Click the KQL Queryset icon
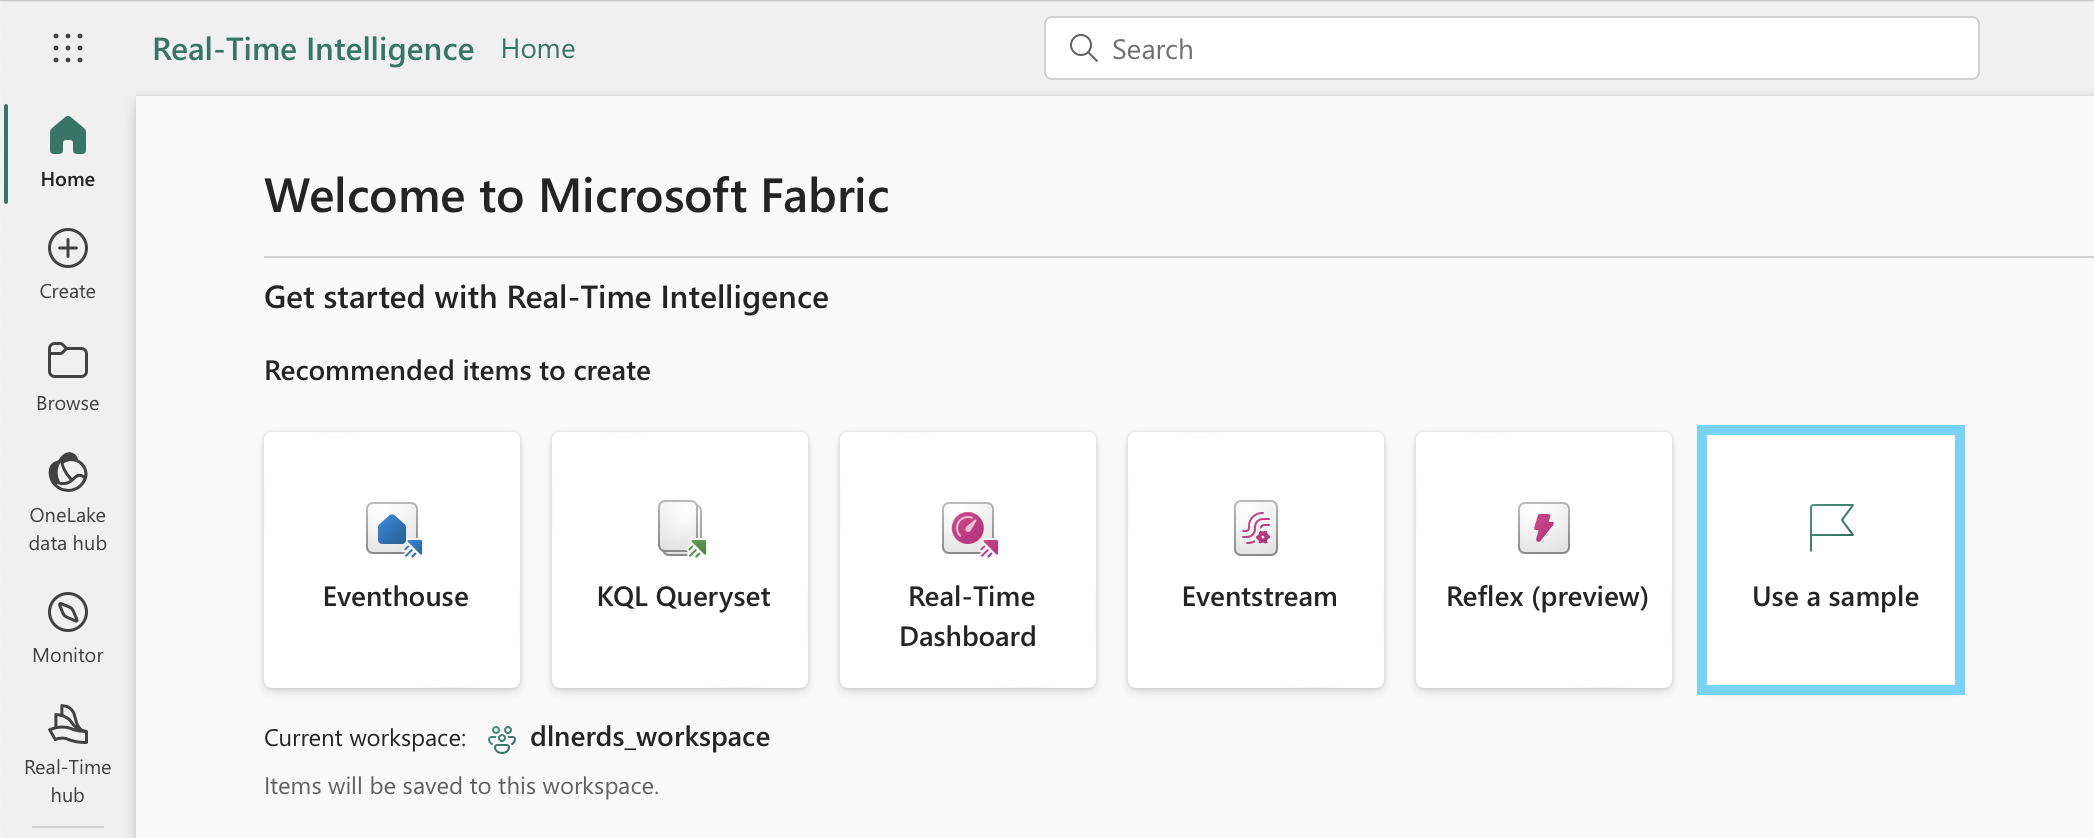 [681, 528]
